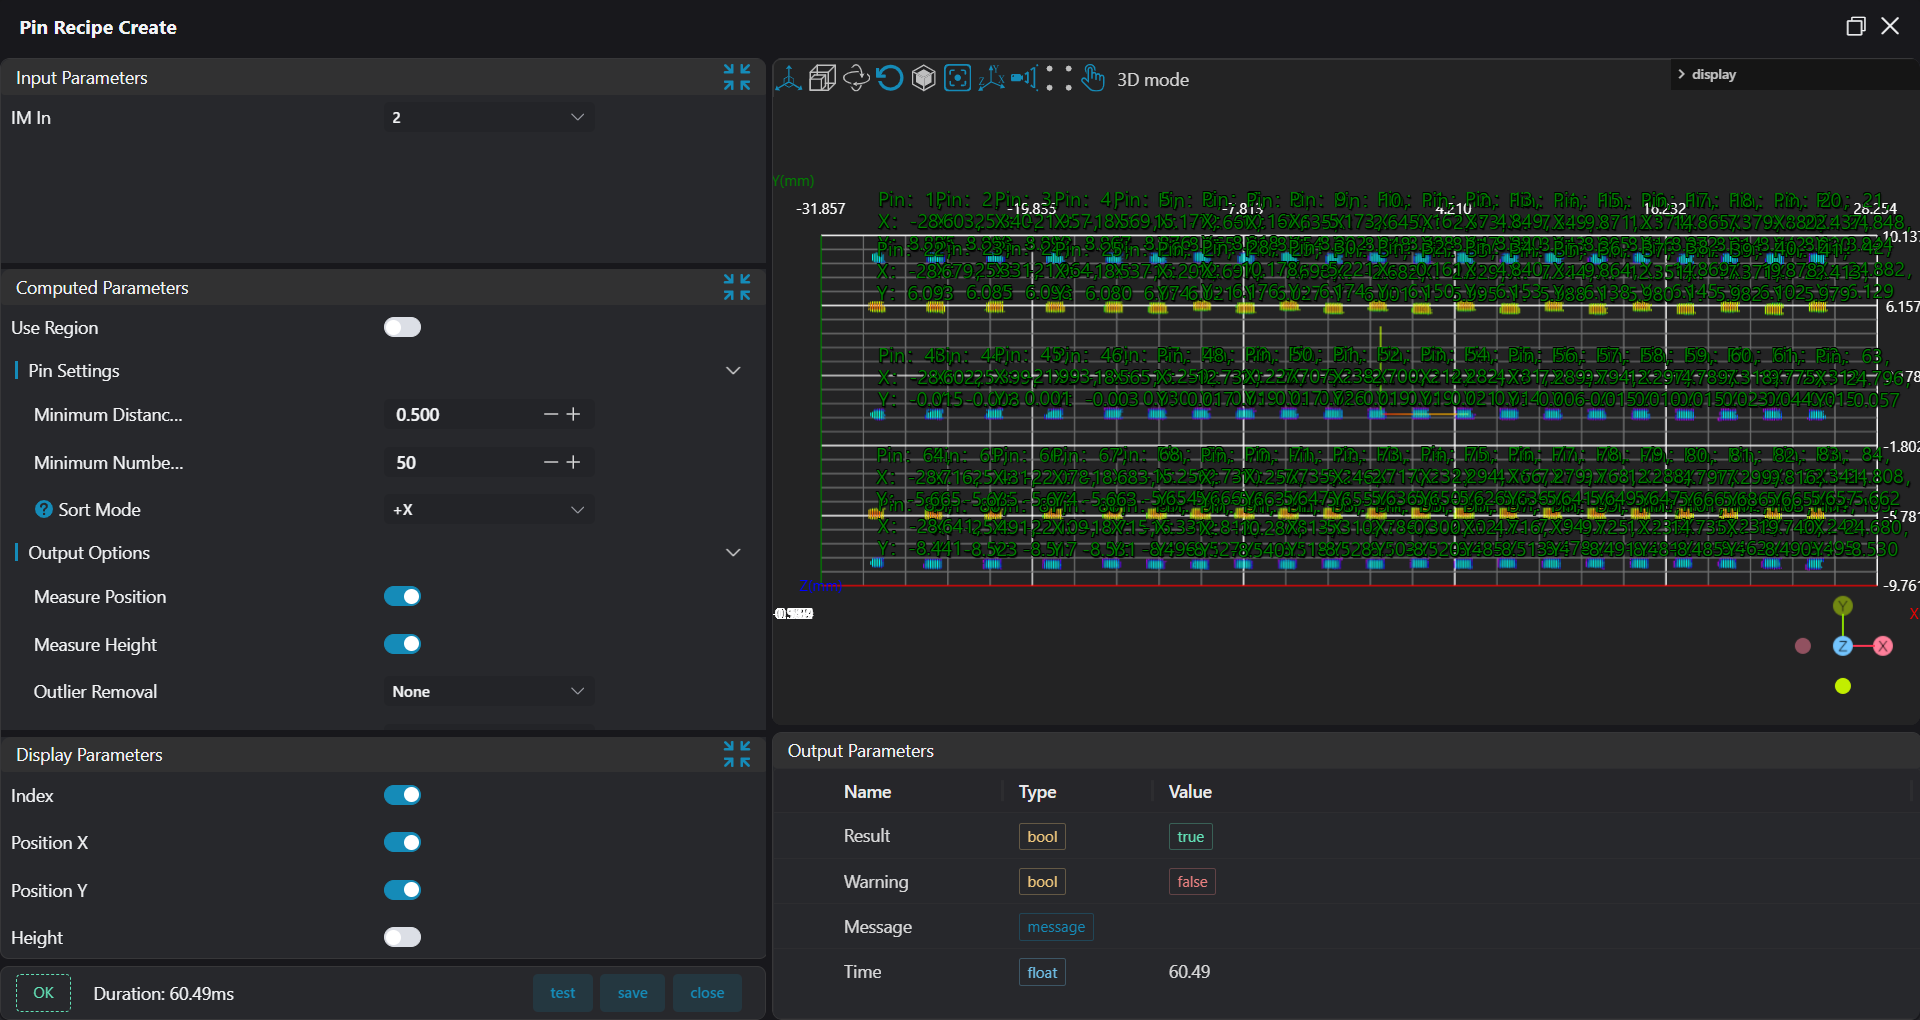Click the save button

(x=632, y=993)
